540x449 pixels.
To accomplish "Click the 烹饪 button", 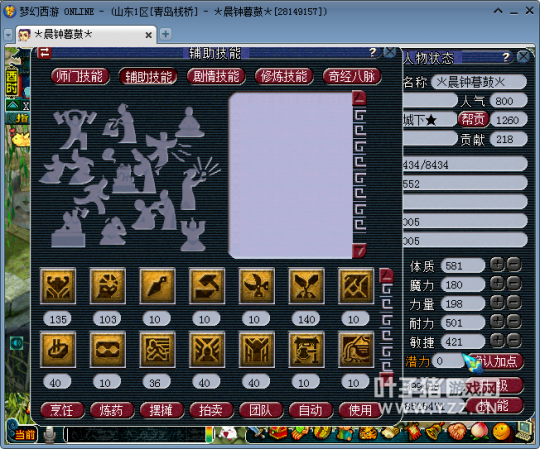I will pyautogui.click(x=62, y=410).
